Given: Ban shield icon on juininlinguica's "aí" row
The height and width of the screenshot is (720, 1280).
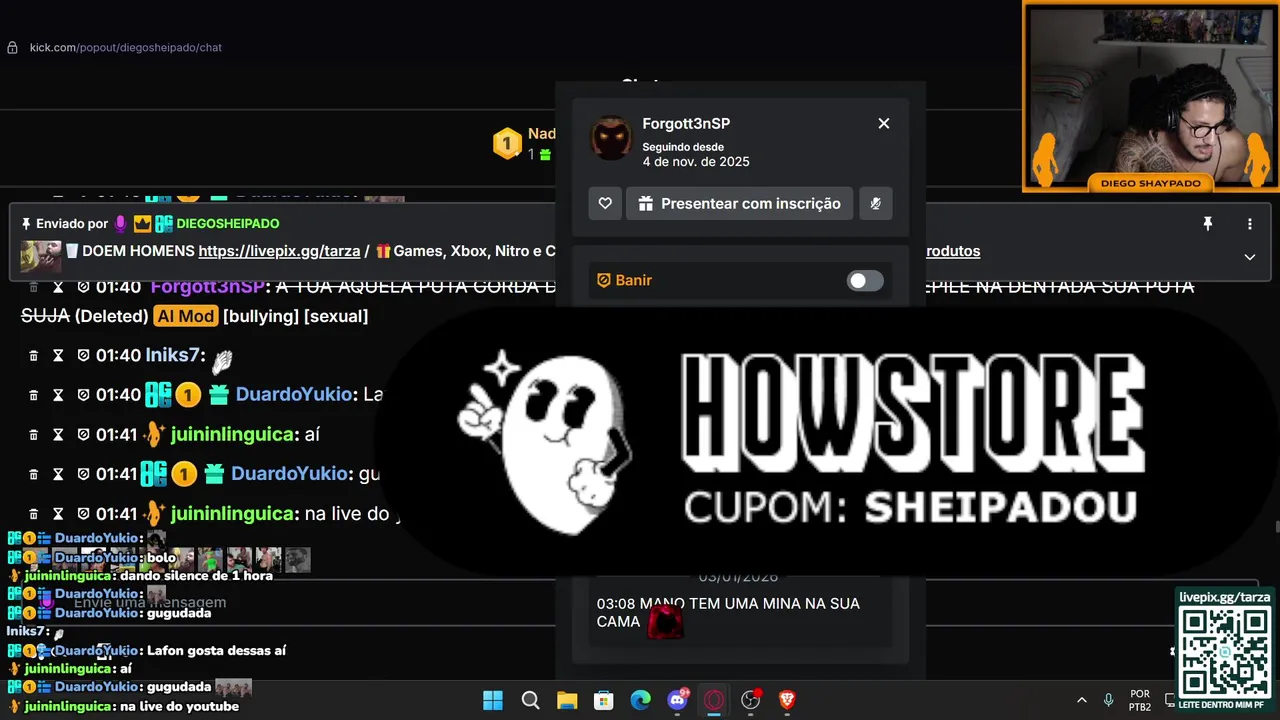Looking at the screenshot, I should pos(83,435).
